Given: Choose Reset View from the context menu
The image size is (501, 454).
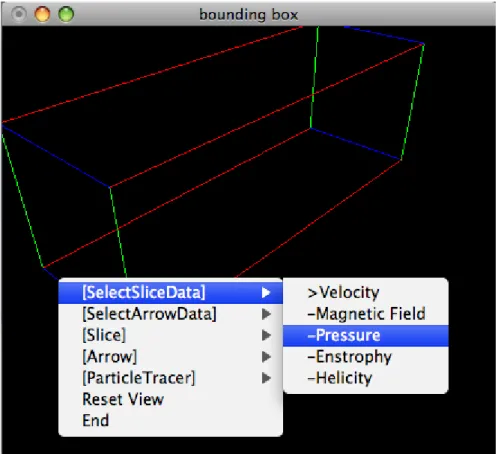Looking at the screenshot, I should [170, 399].
